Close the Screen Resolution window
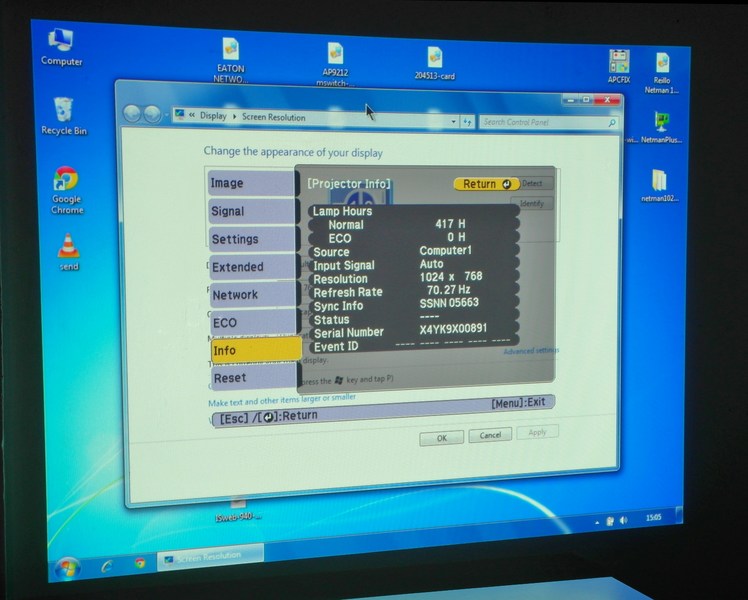The width and height of the screenshot is (748, 600). pyautogui.click(x=607, y=100)
